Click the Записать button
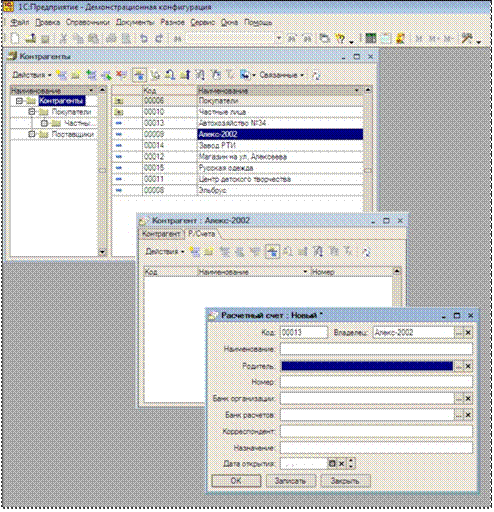Image resolution: width=494 pixels, height=512 pixels. pyautogui.click(x=290, y=481)
